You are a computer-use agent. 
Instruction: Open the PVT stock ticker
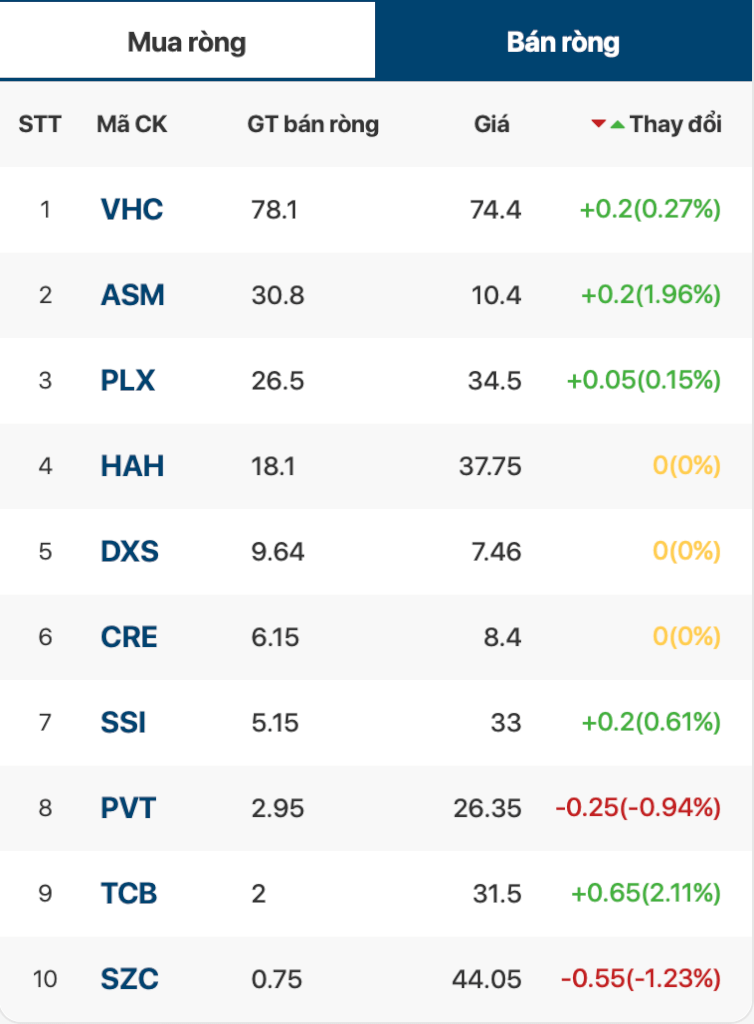point(129,808)
